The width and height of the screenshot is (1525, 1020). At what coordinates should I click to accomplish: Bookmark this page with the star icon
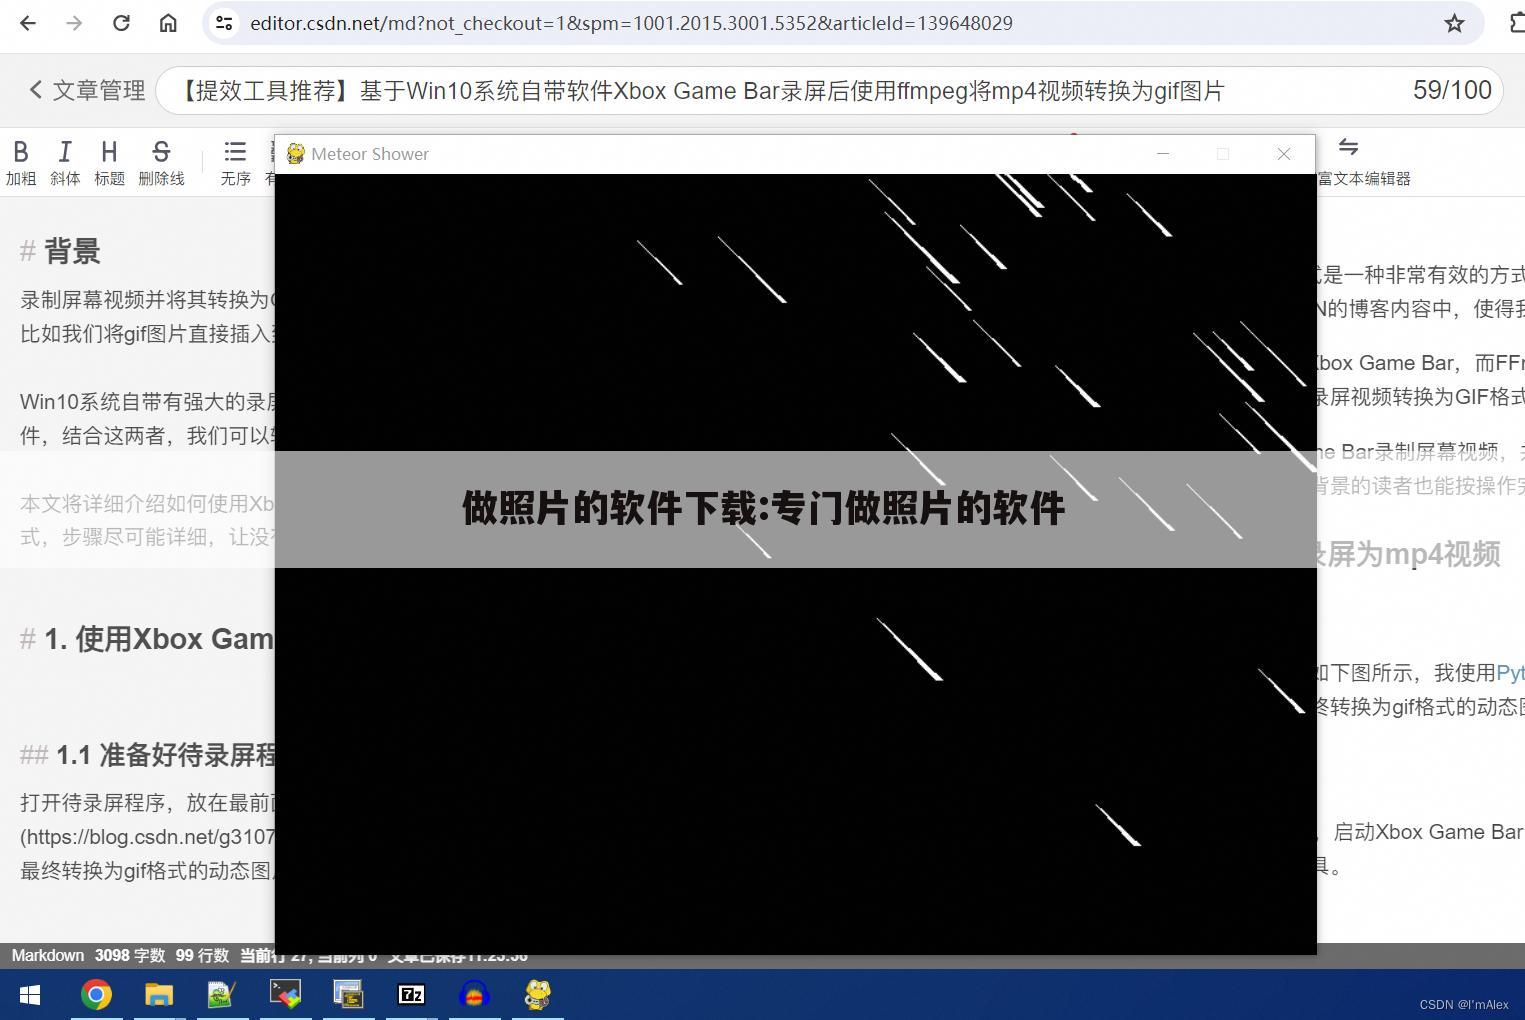(x=1454, y=23)
